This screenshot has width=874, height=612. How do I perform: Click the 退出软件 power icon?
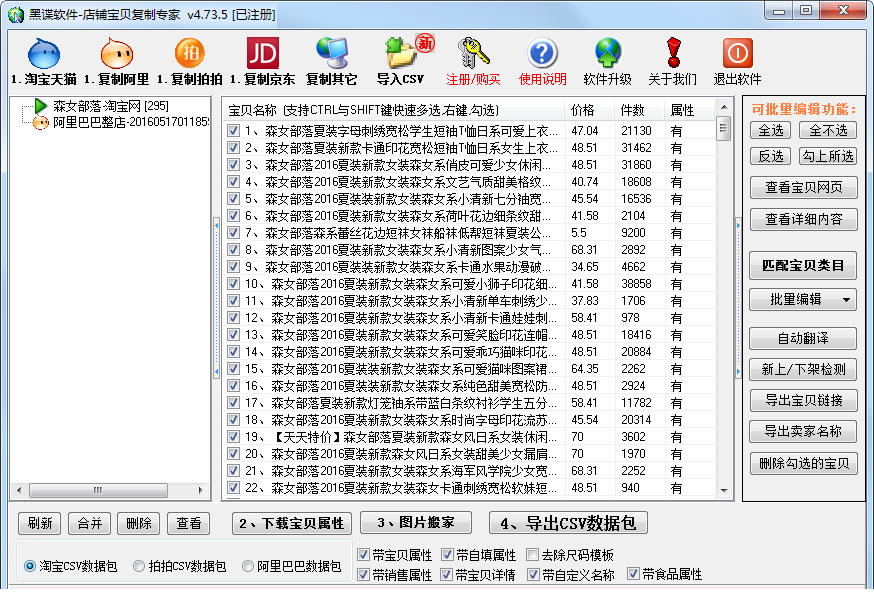click(737, 54)
